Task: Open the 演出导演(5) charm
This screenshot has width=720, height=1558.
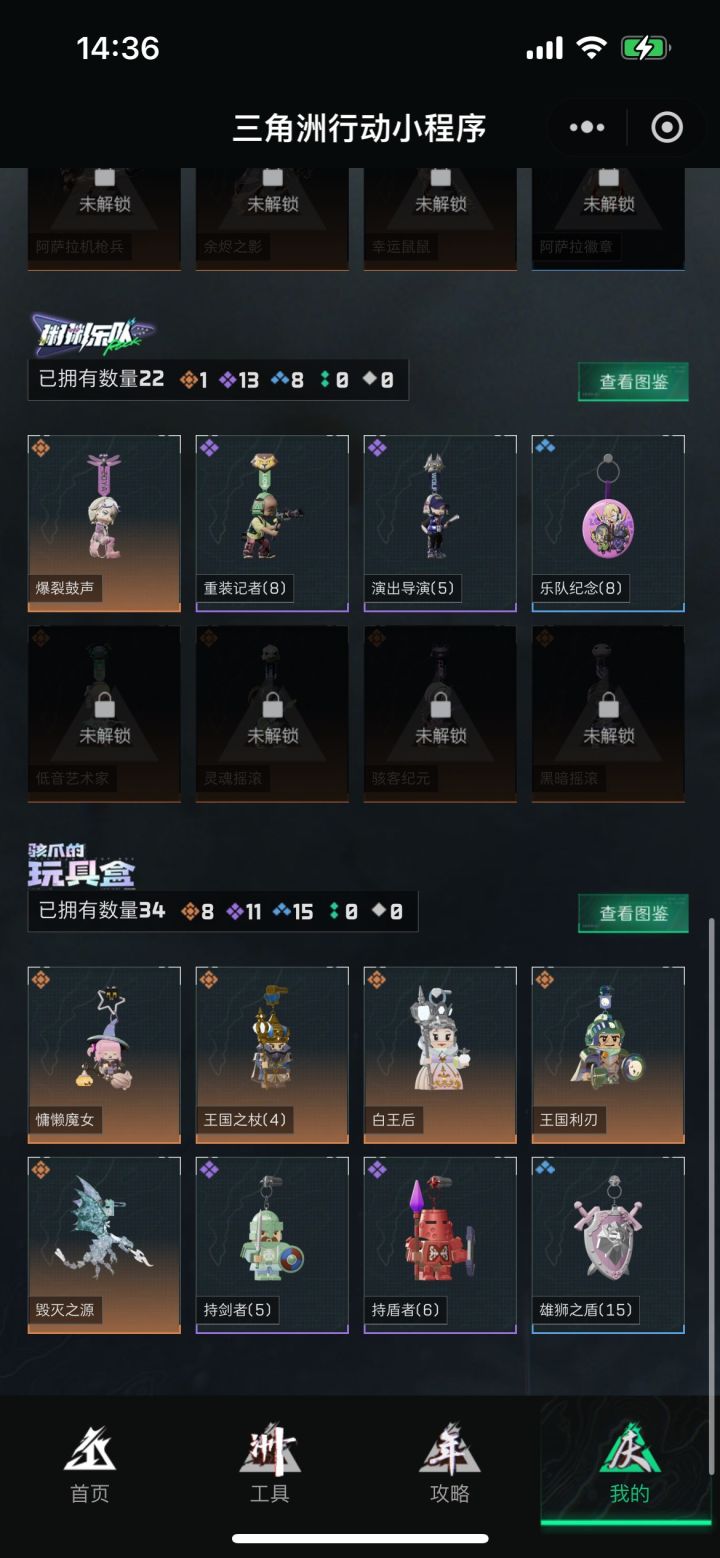Action: (x=440, y=523)
